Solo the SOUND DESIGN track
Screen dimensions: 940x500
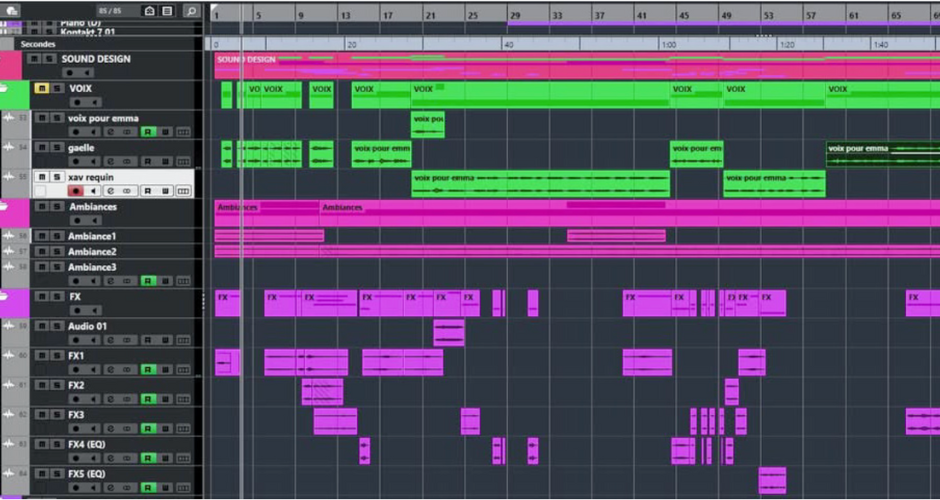point(48,59)
